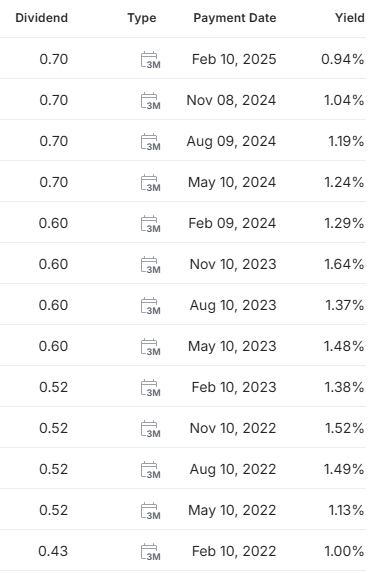The height and width of the screenshot is (573, 383).
Task: Select the quarterly icon for Aug 10, 2022
Action: pos(151,469)
